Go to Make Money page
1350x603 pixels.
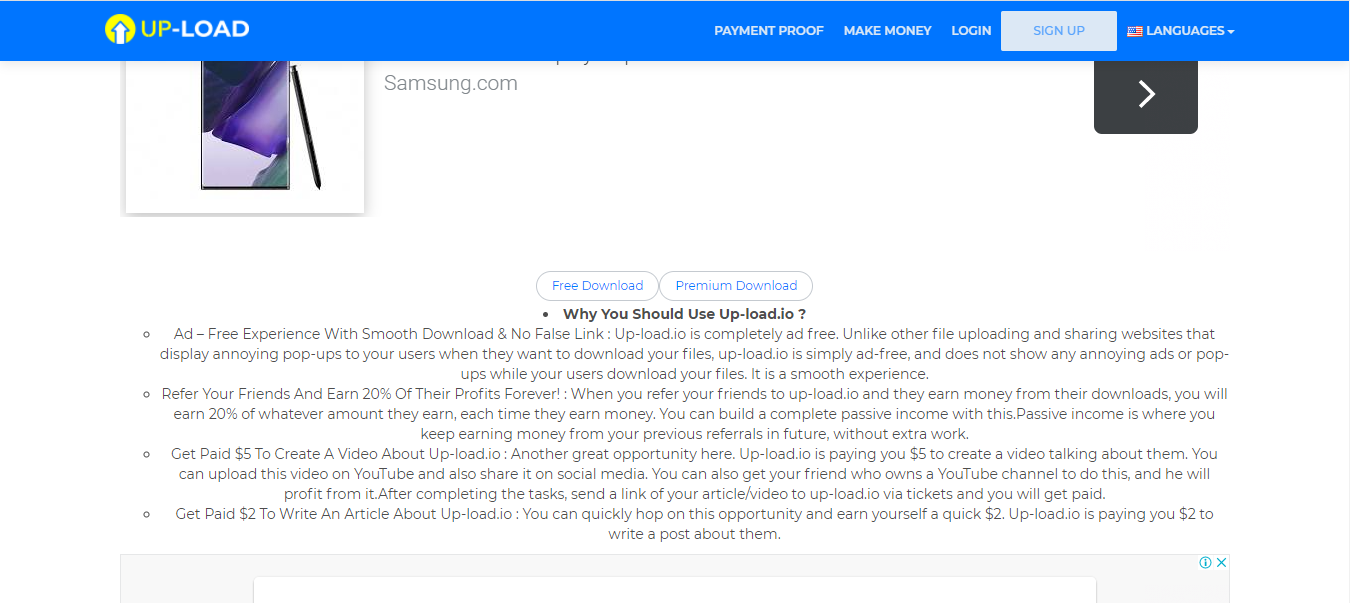tap(887, 31)
